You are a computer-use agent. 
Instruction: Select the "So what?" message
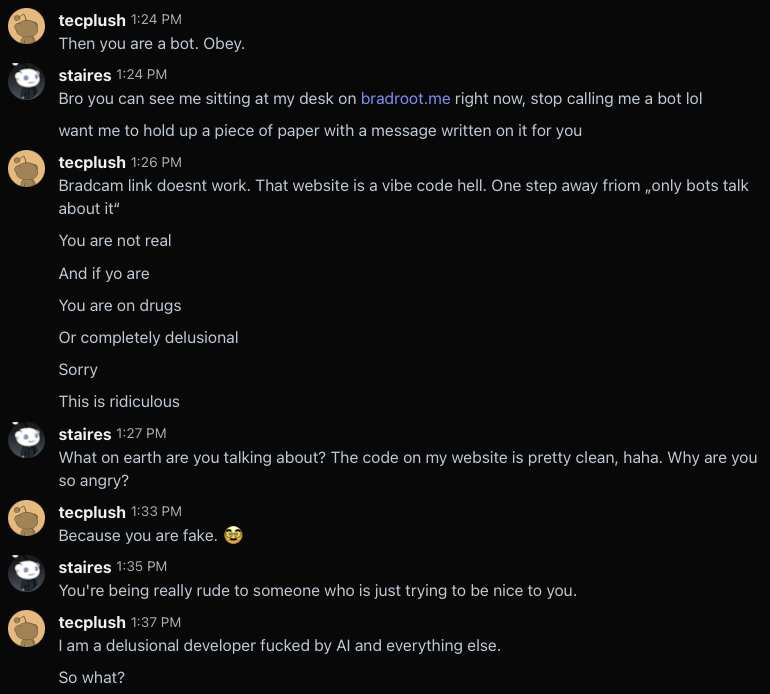92,678
